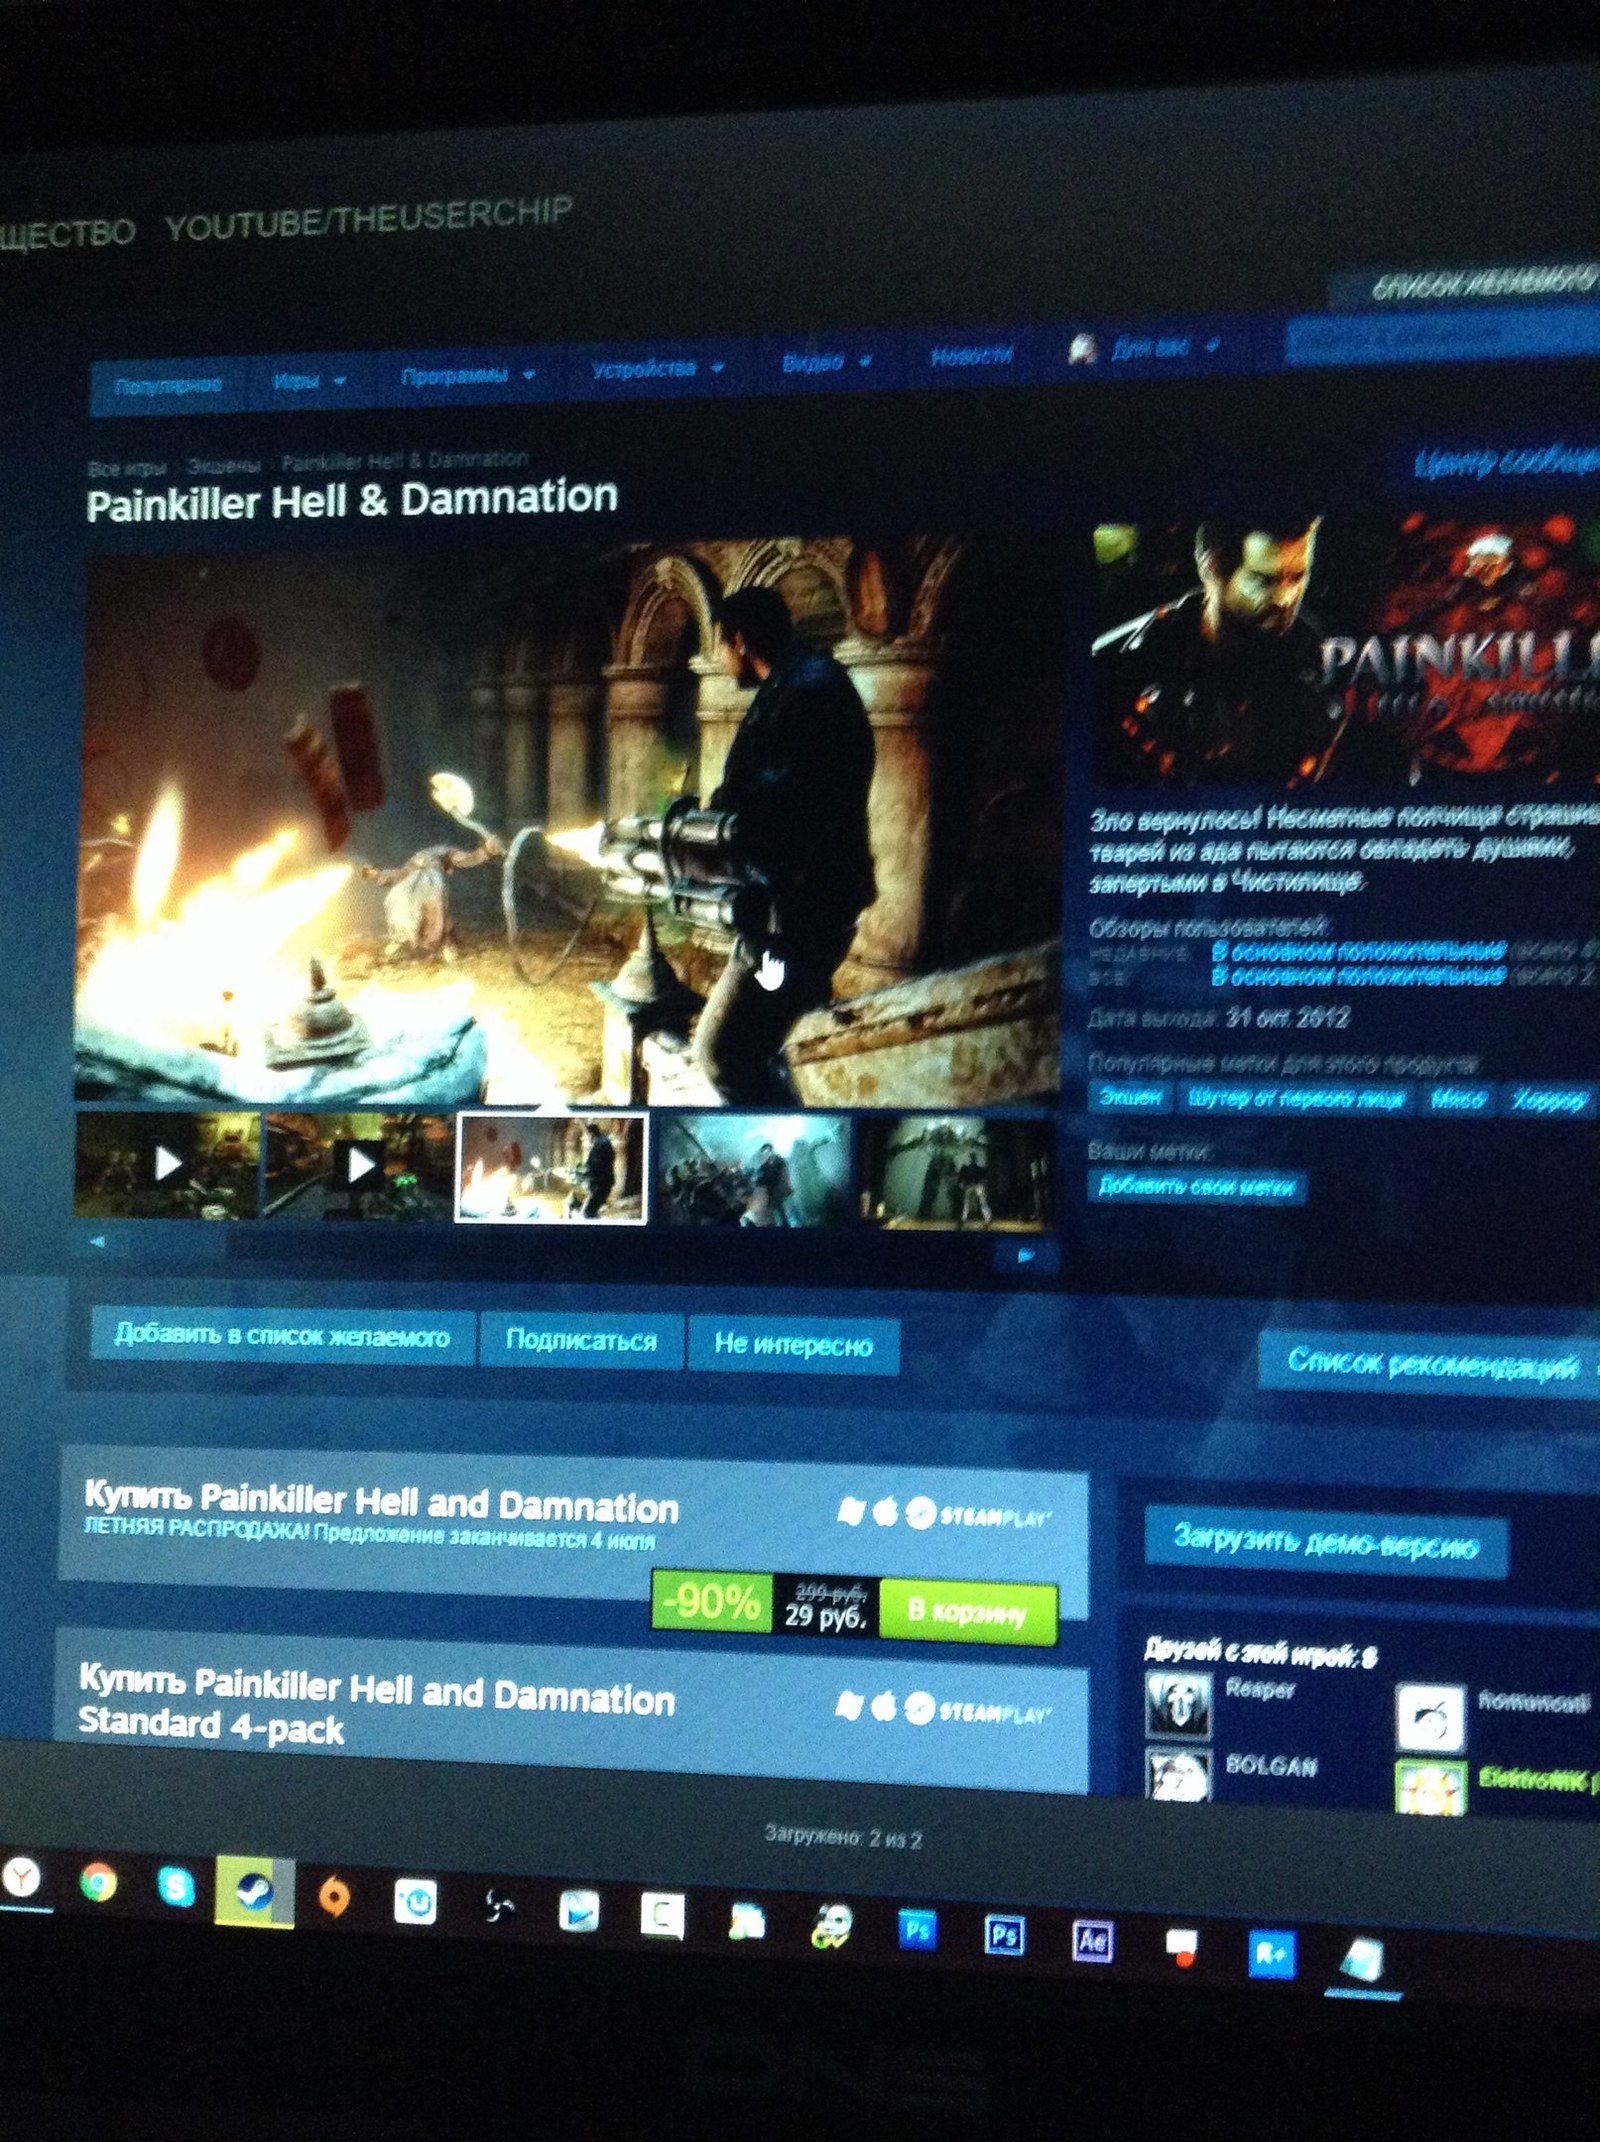Viewport: 1600px width, 2142px height.
Task: Play the second trailer video thumbnail
Action: [358, 1166]
